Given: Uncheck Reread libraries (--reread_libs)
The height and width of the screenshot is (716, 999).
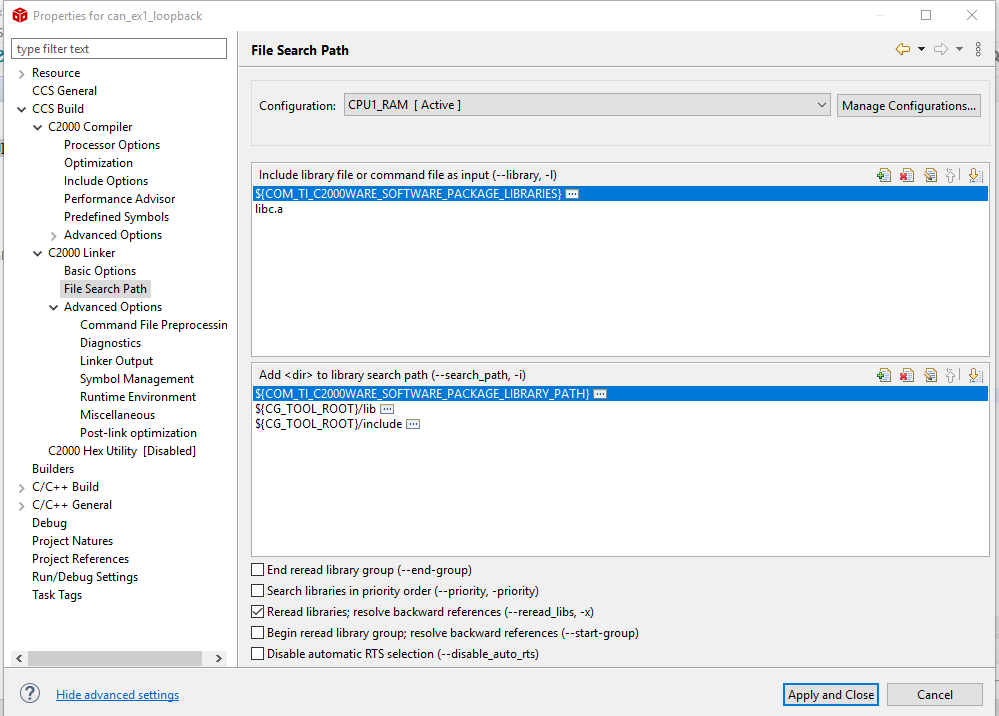Looking at the screenshot, I should click(x=257, y=612).
